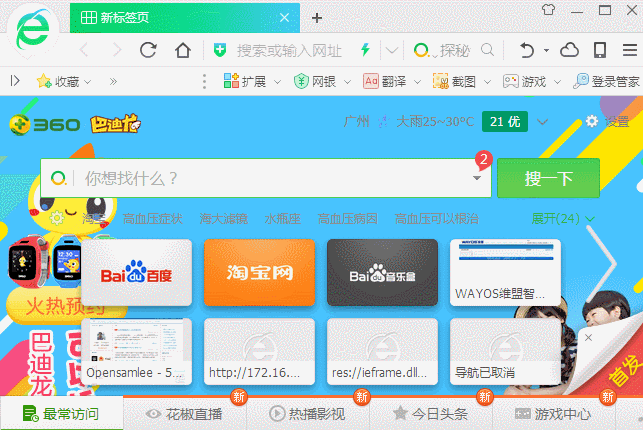Click the 巴迪龙 logo
Screen dimensions: 643x430
click(x=116, y=124)
